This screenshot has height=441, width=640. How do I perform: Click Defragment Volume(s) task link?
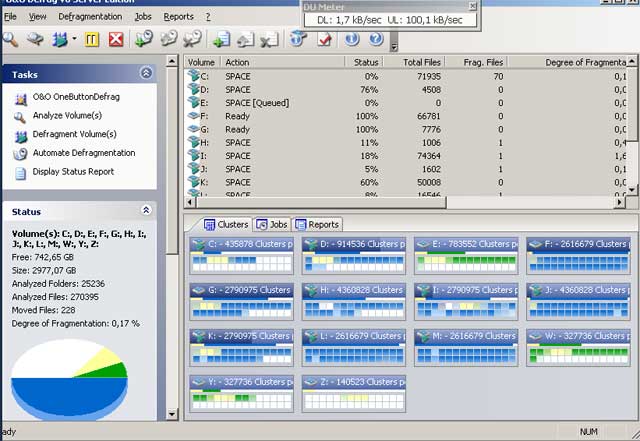[75, 134]
